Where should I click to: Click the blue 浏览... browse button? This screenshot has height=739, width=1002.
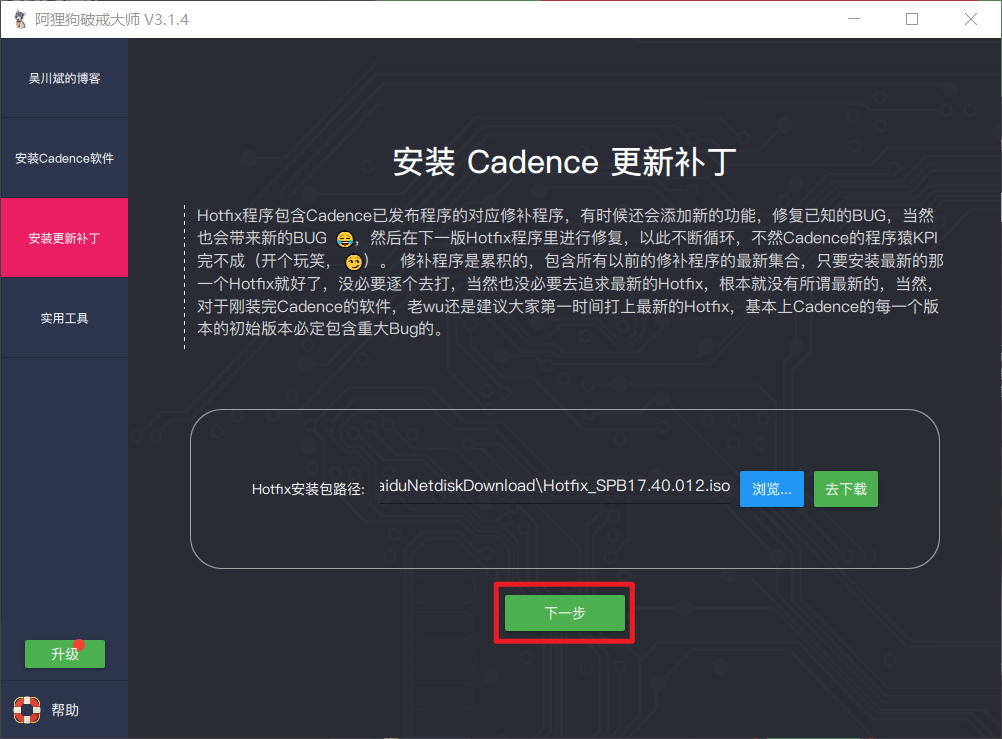771,490
